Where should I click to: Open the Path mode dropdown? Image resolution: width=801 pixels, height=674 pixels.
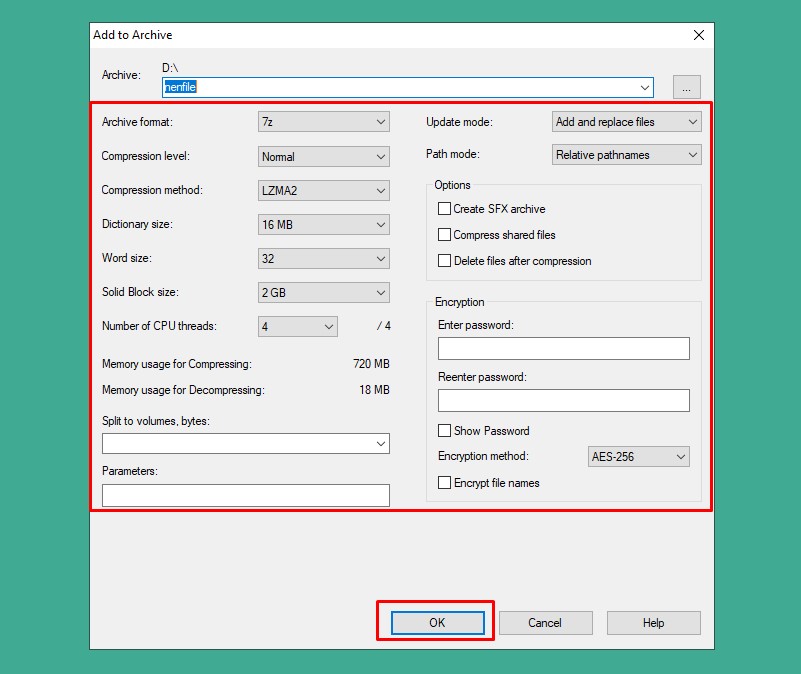(626, 155)
